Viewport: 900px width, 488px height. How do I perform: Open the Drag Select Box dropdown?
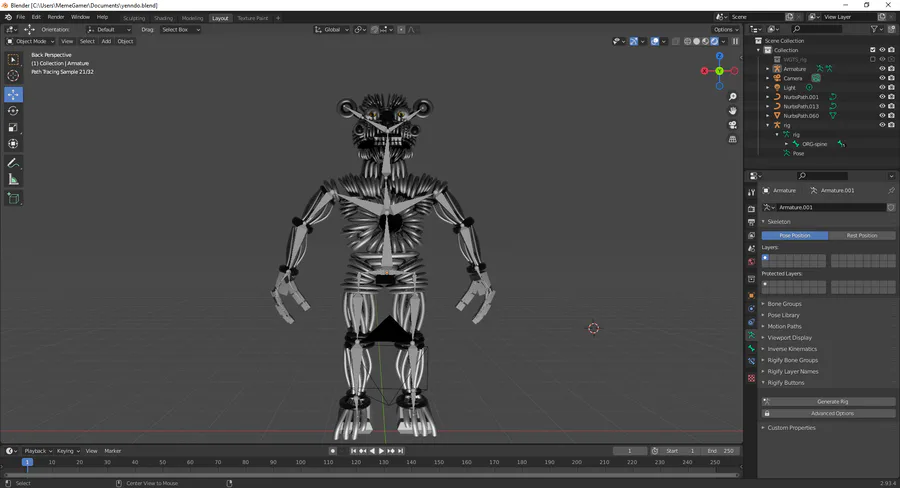(x=180, y=29)
